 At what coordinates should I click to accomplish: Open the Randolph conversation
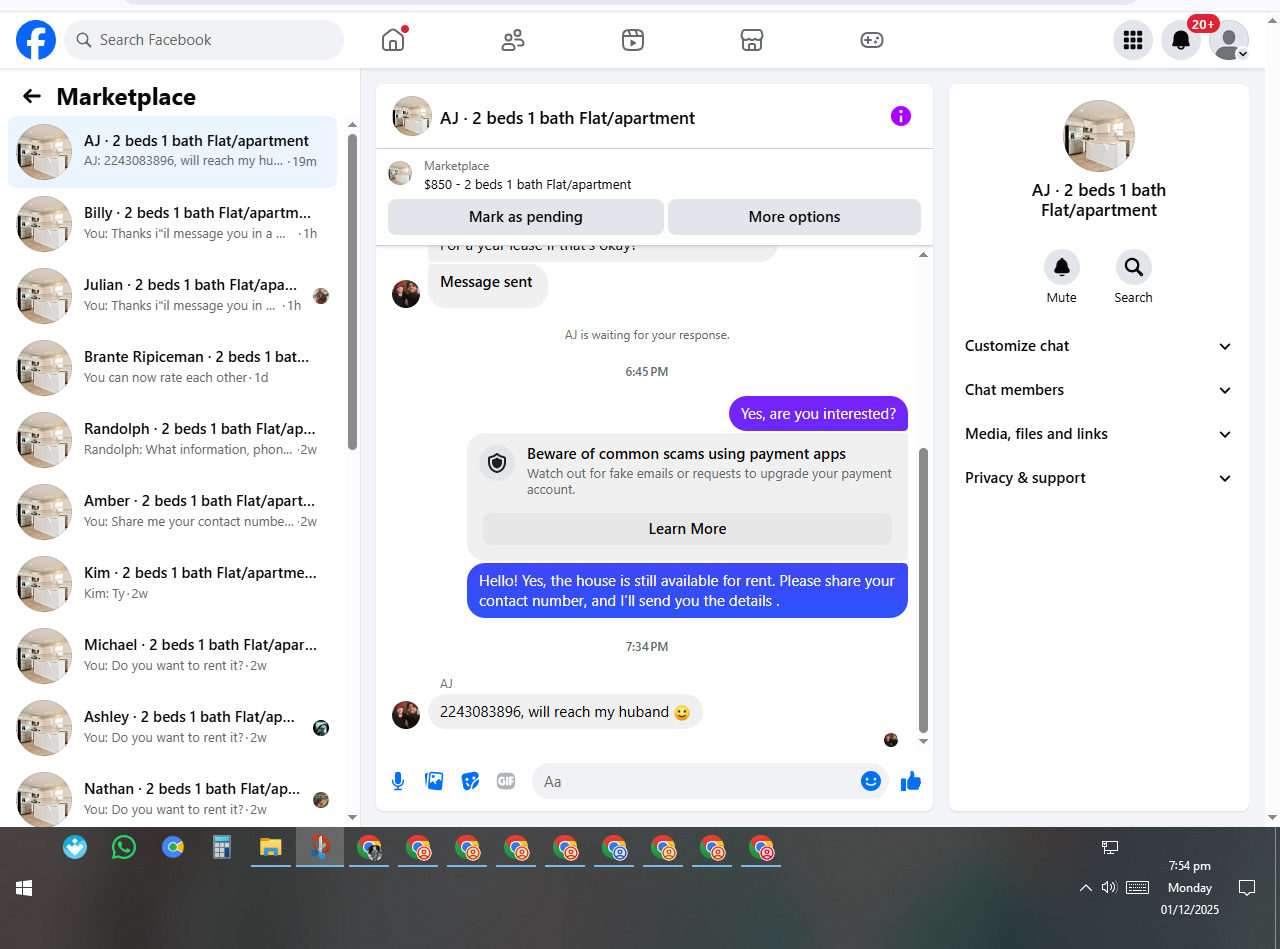[x=172, y=439]
